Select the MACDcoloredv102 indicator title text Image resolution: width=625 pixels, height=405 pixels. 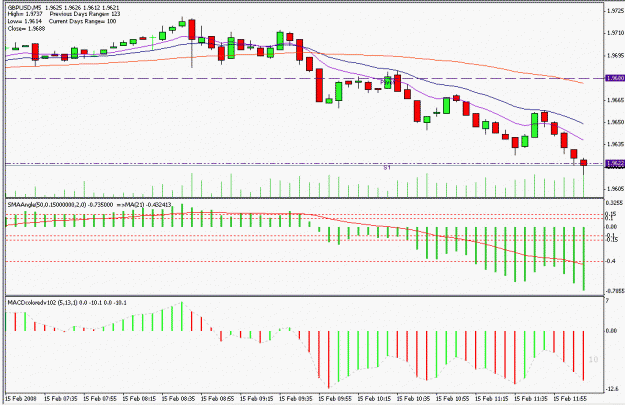coord(67,303)
